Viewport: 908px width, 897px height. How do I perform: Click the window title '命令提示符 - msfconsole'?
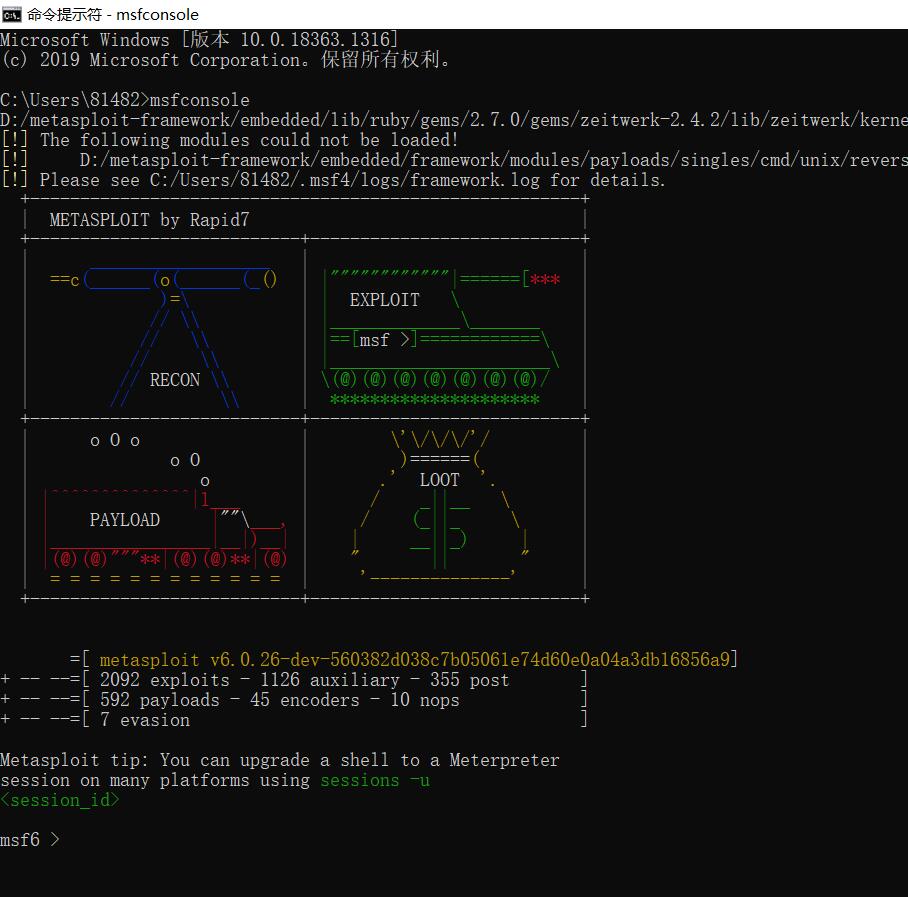pyautogui.click(x=113, y=14)
